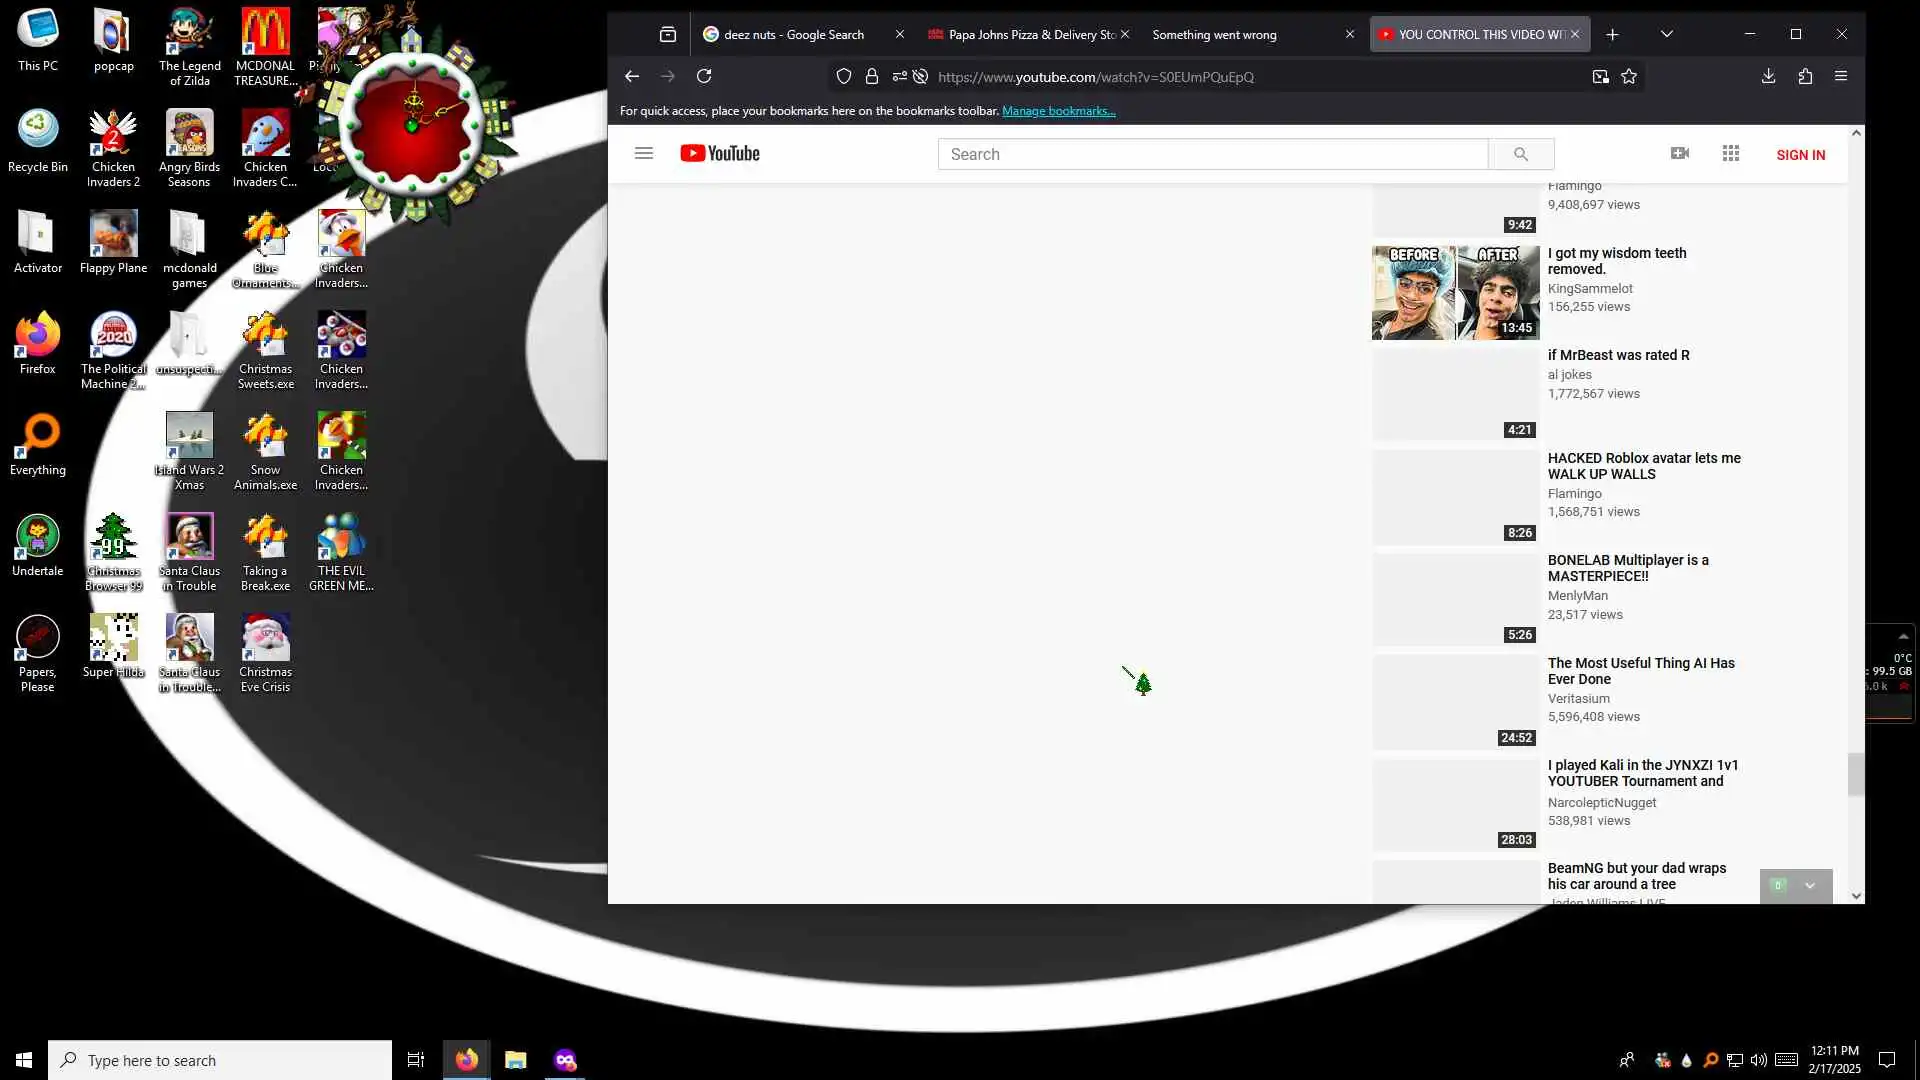This screenshot has height=1080, width=1920.
Task: Click the page vertical scrollbar thumb
Action: click(1856, 774)
